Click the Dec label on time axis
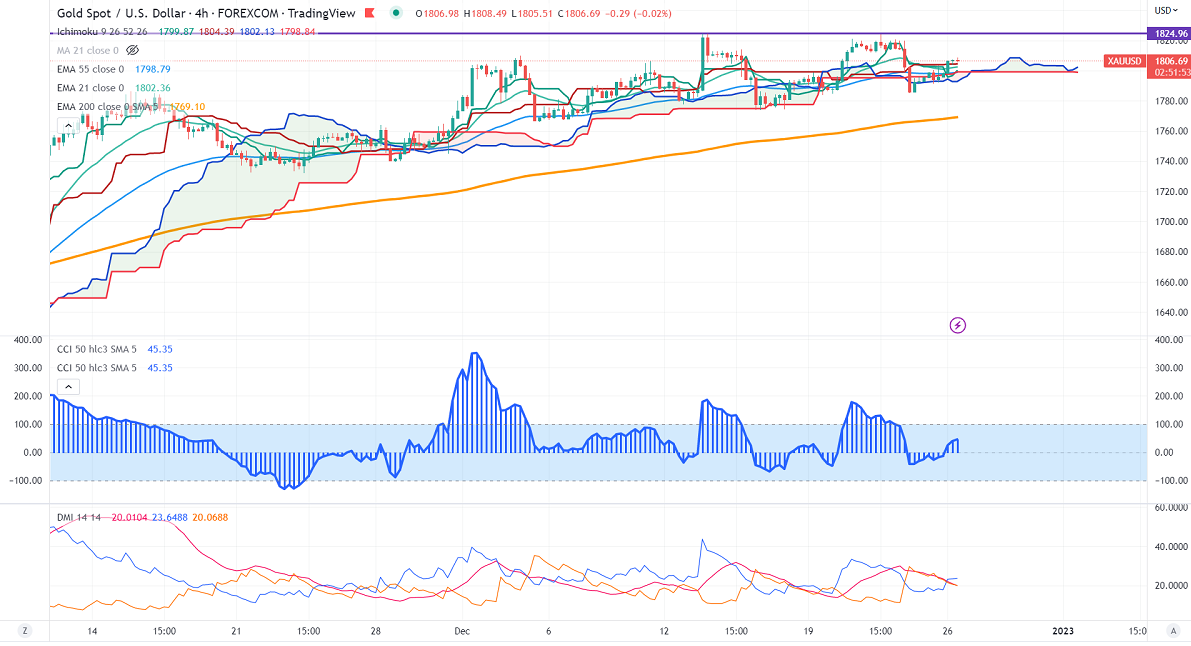The image size is (1191, 646). point(462,632)
